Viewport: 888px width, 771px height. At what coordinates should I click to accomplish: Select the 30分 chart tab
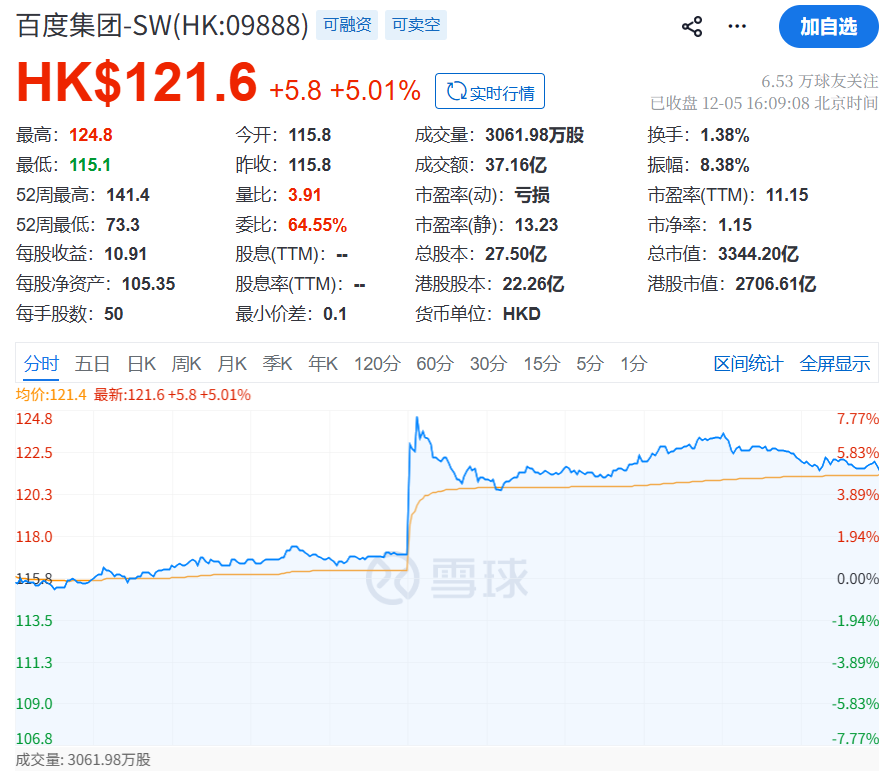(x=489, y=364)
